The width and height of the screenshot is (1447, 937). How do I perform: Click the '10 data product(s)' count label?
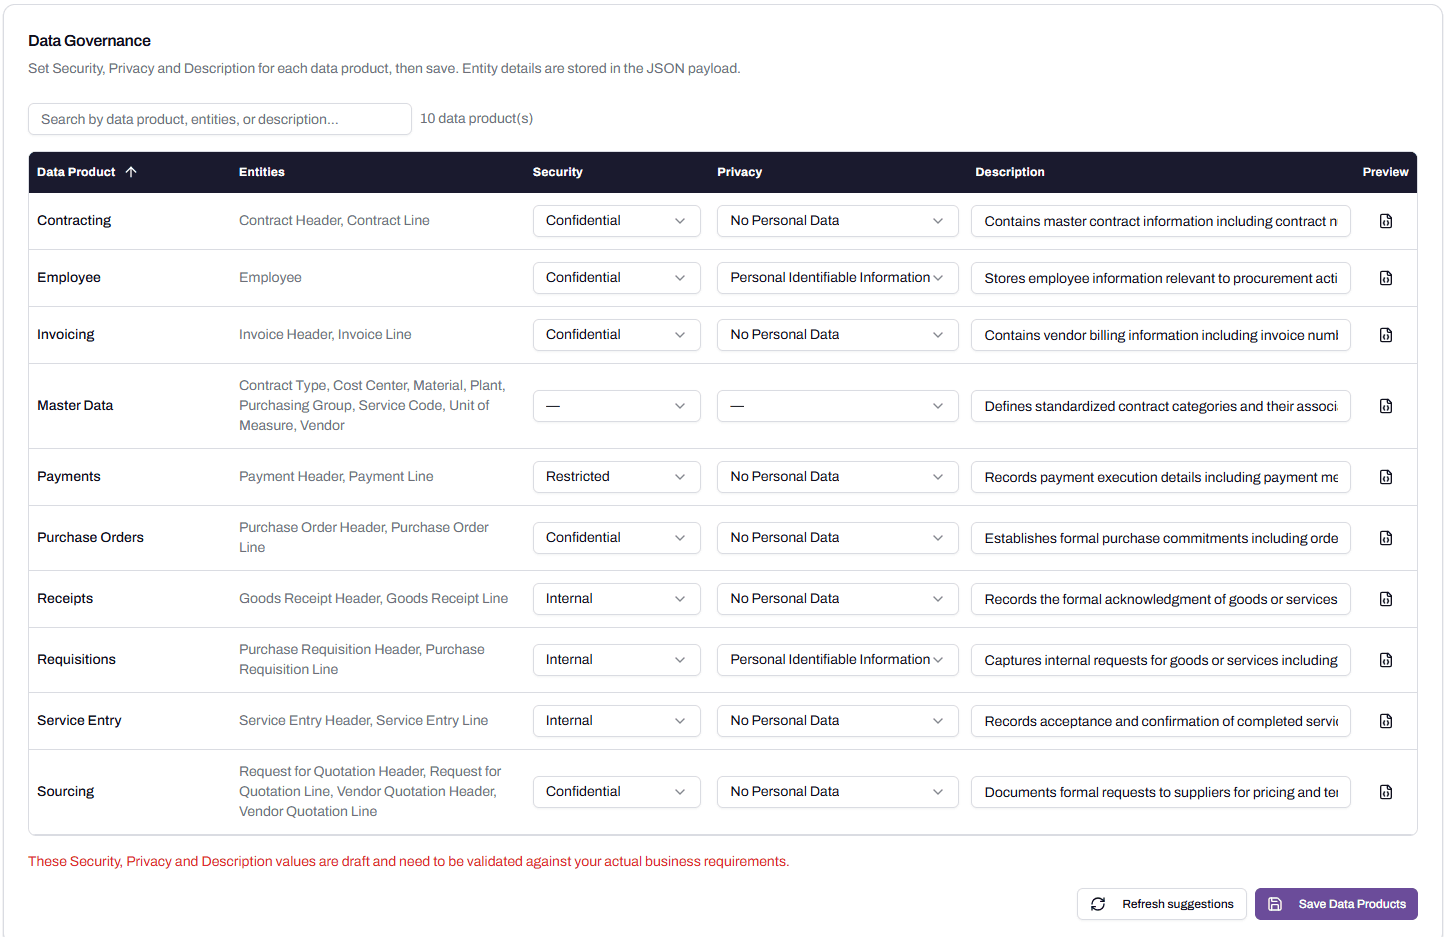(476, 119)
